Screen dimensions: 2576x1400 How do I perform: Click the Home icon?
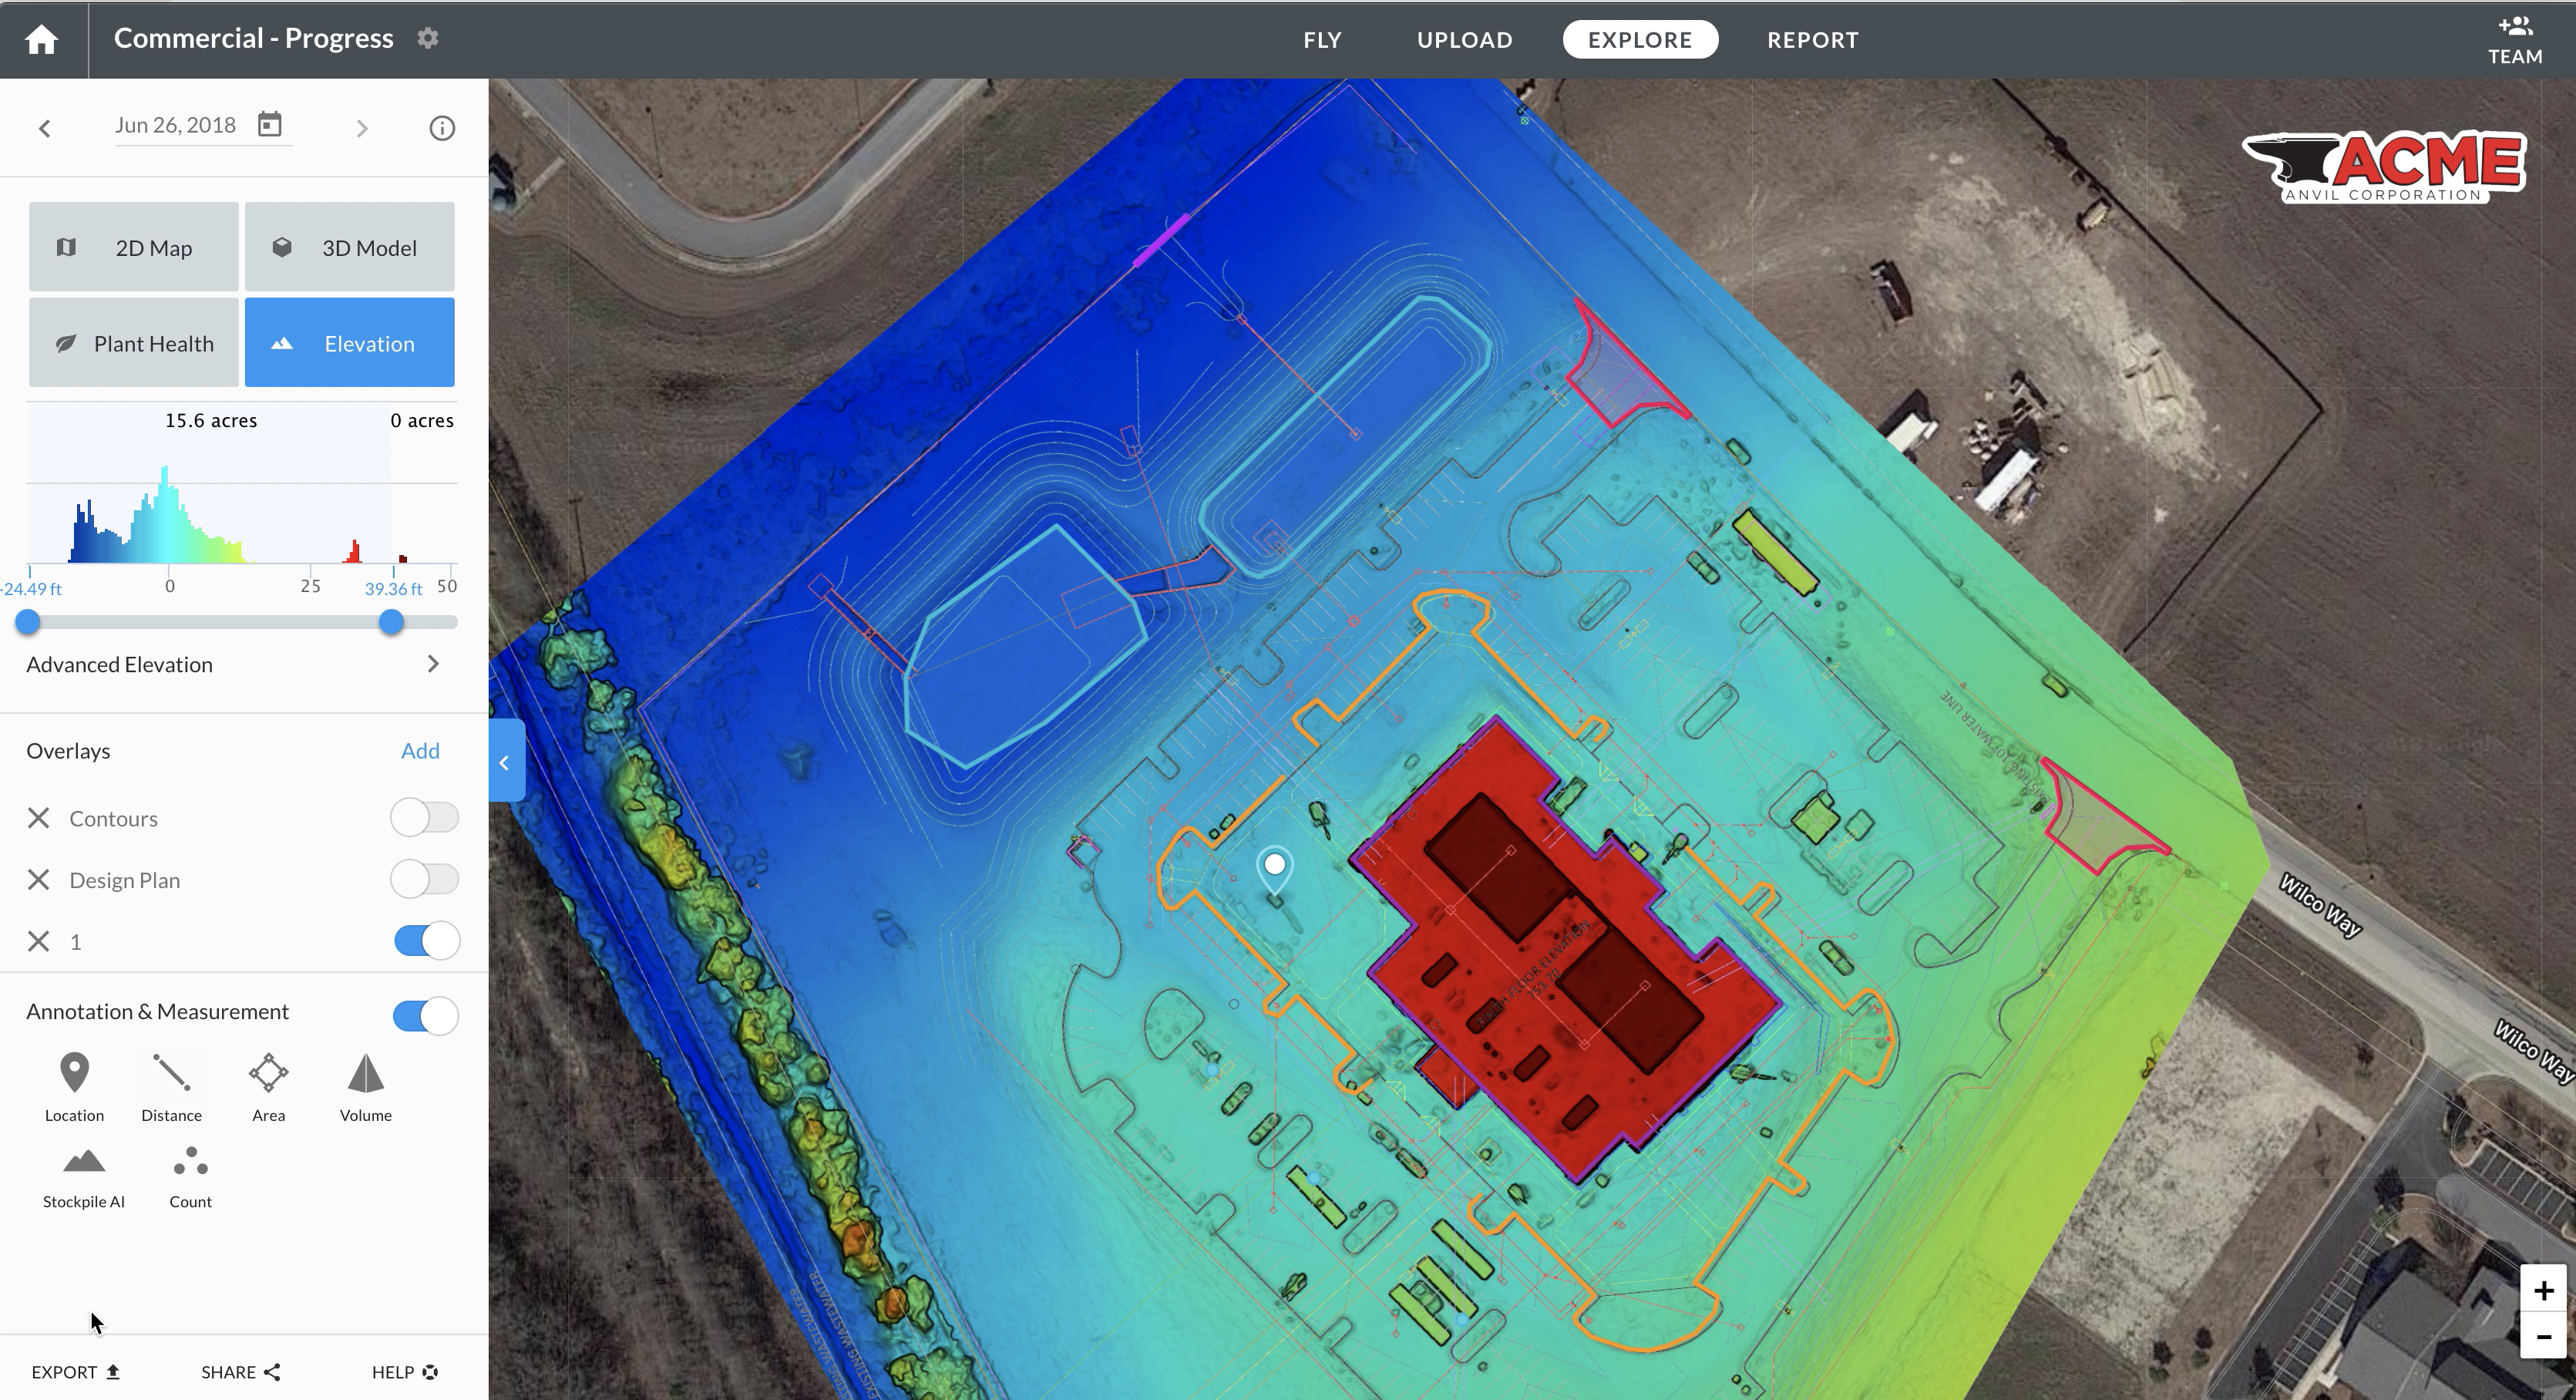click(42, 39)
